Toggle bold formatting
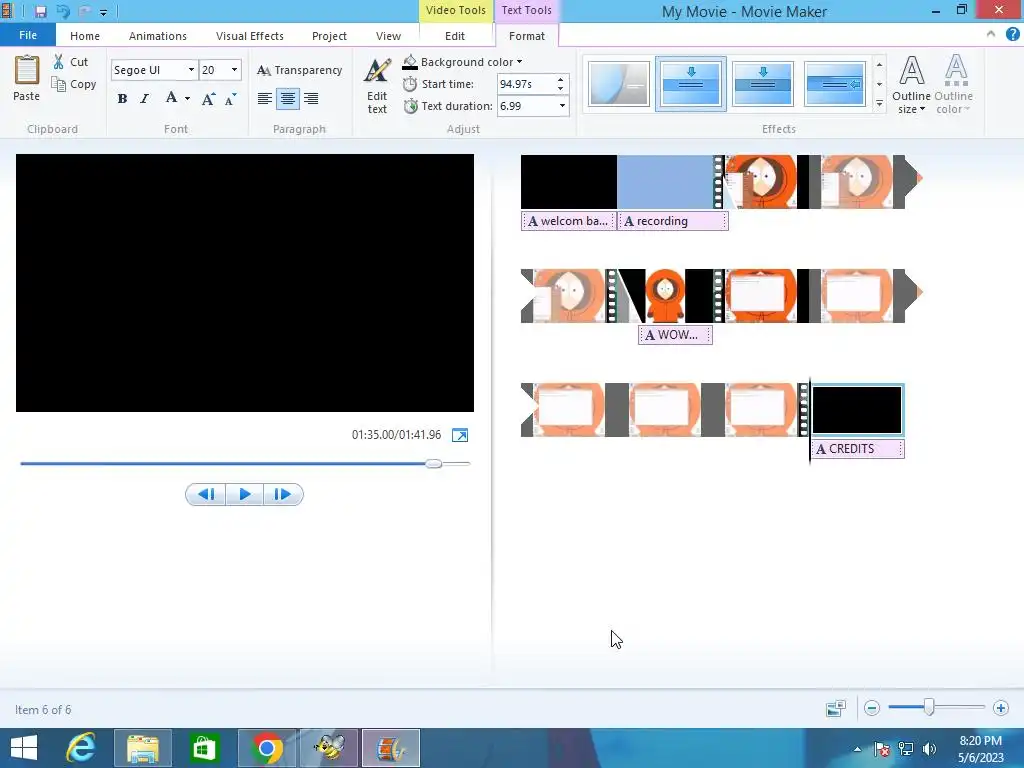The width and height of the screenshot is (1024, 768). coord(122,99)
